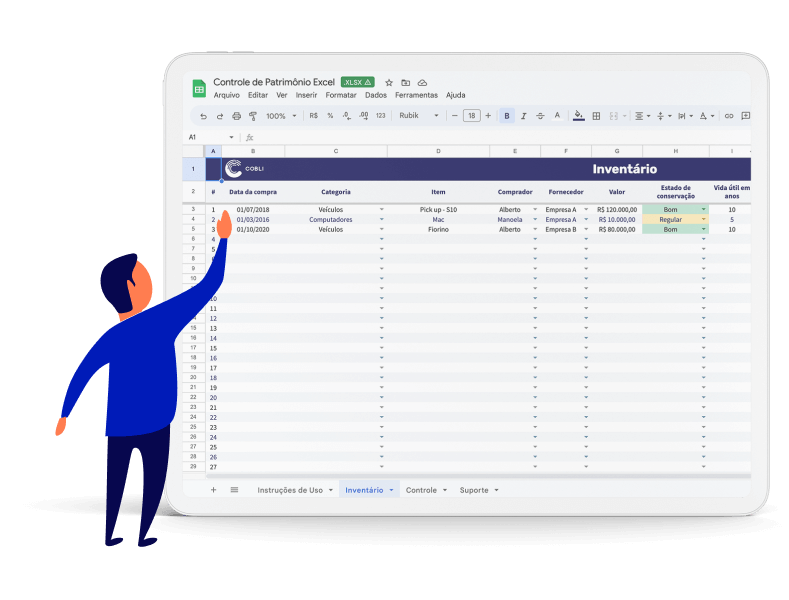Undo the last action

pyautogui.click(x=203, y=116)
